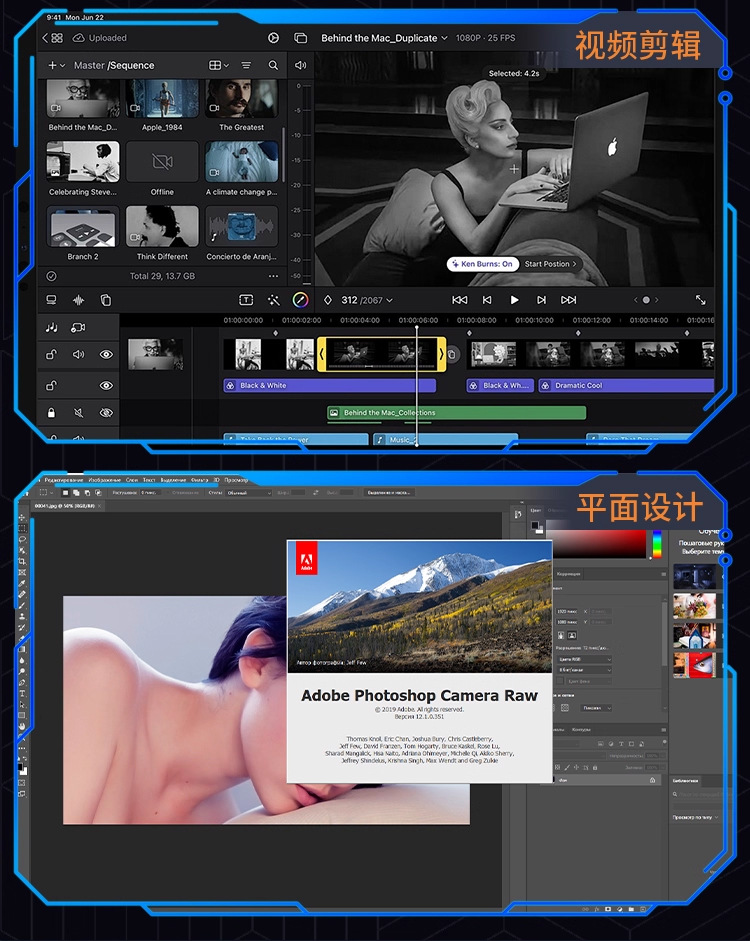Image resolution: width=750 pixels, height=941 pixels.
Task: Open Photoshop Слои menu
Action: tap(132, 480)
